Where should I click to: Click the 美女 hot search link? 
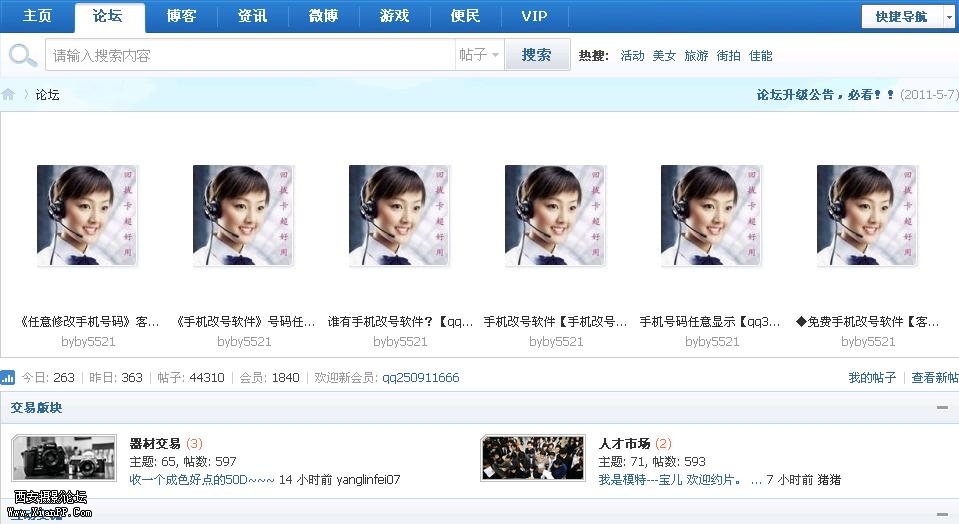tap(664, 56)
